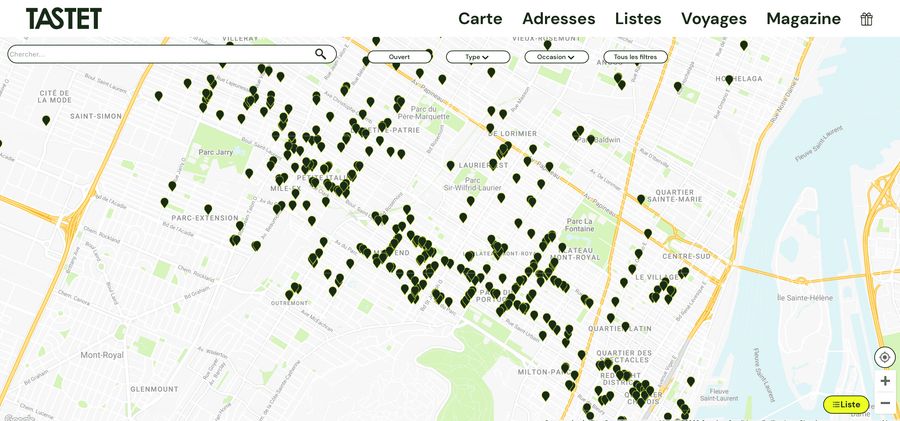The height and width of the screenshot is (421, 900).
Task: Open Tous les filtres panel
Action: (635, 57)
